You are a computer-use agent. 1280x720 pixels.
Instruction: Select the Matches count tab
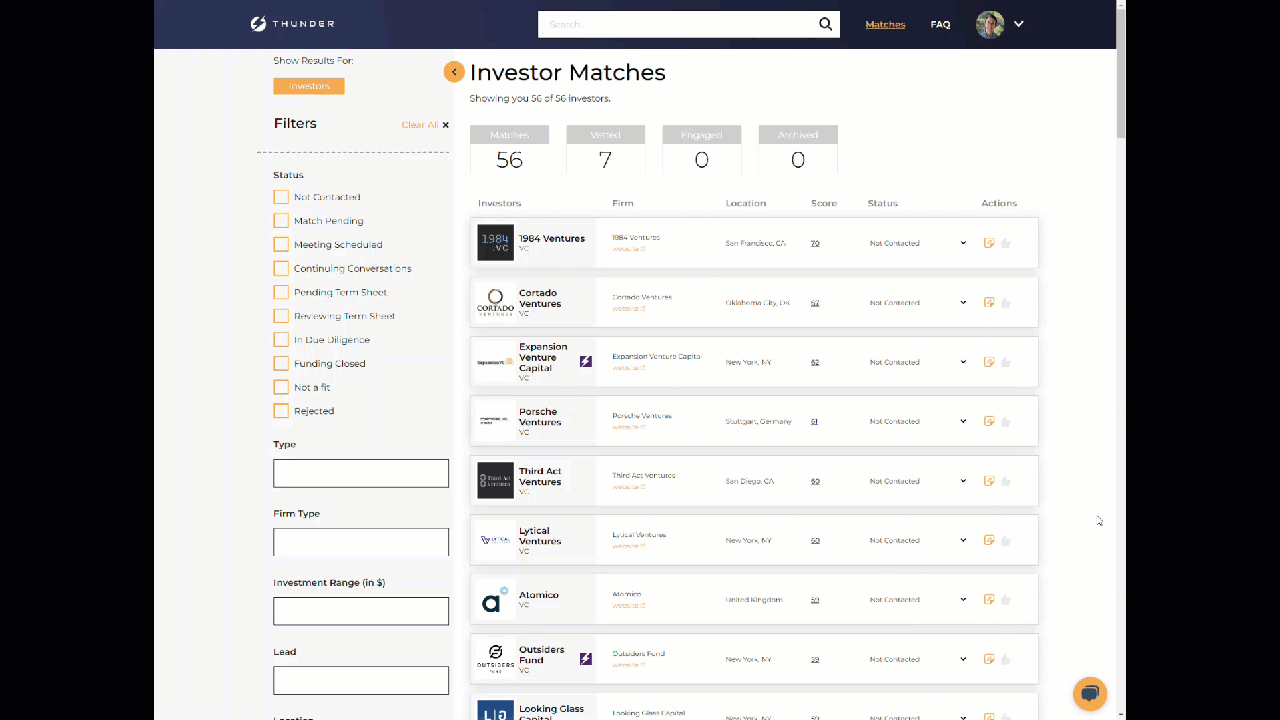[509, 150]
